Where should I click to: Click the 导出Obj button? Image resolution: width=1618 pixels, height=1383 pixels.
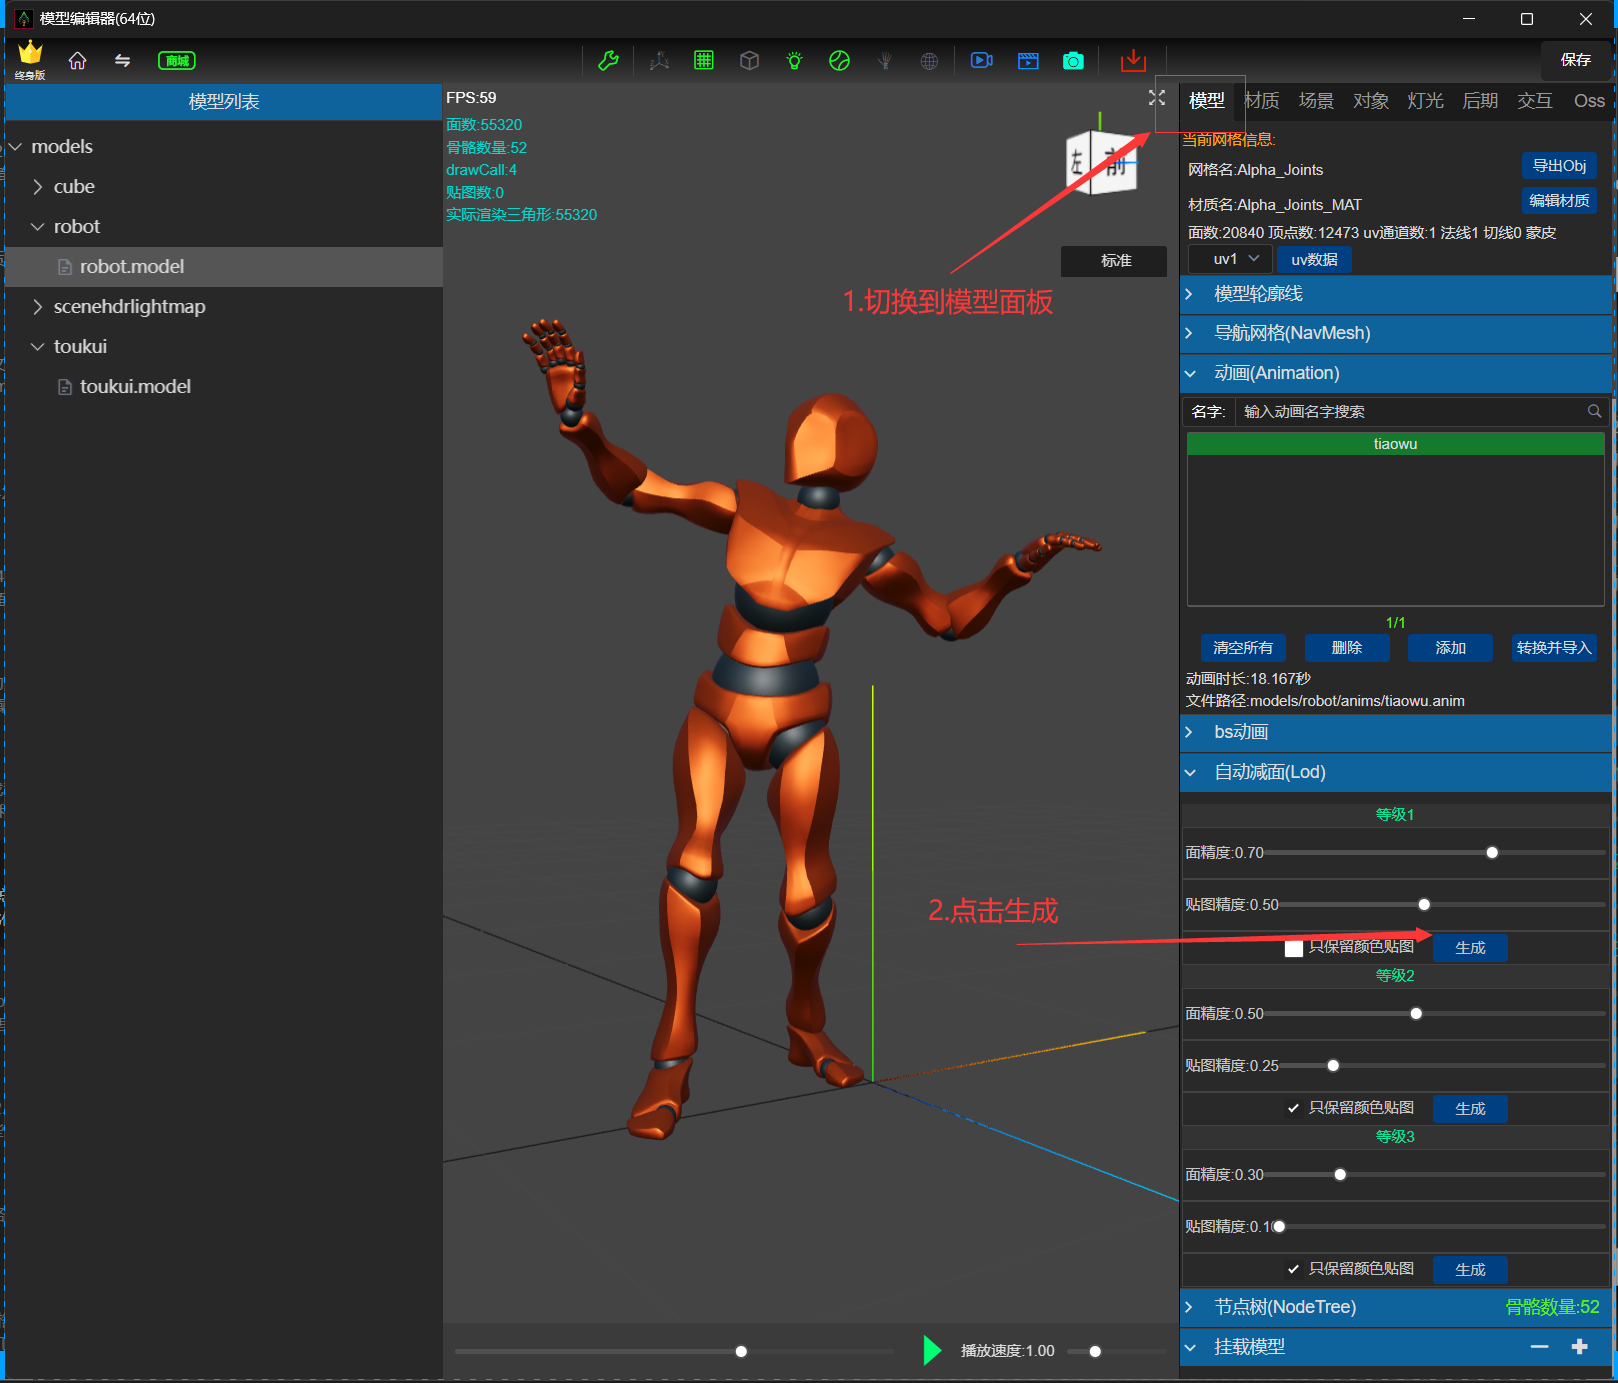[1559, 166]
